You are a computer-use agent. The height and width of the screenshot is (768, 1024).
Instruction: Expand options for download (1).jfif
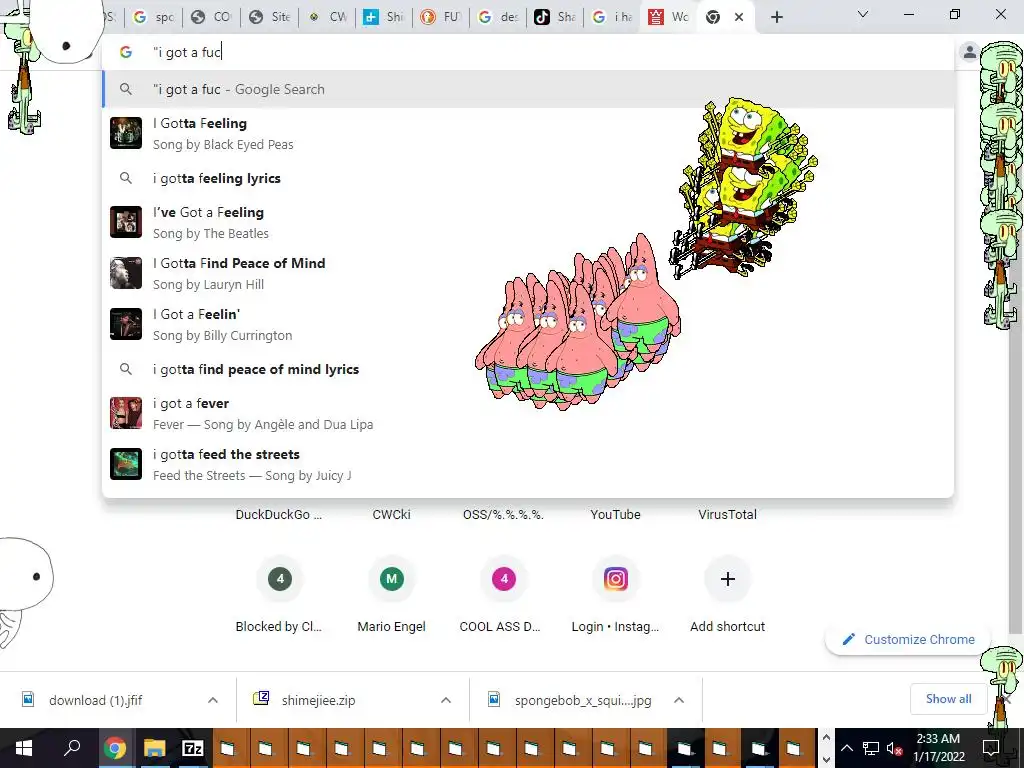point(213,700)
